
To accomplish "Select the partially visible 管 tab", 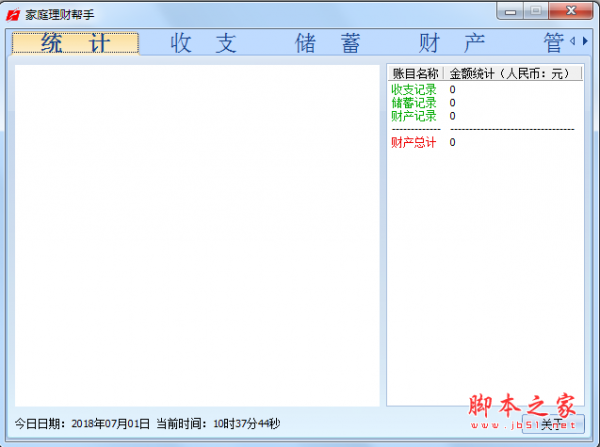I will point(553,43).
